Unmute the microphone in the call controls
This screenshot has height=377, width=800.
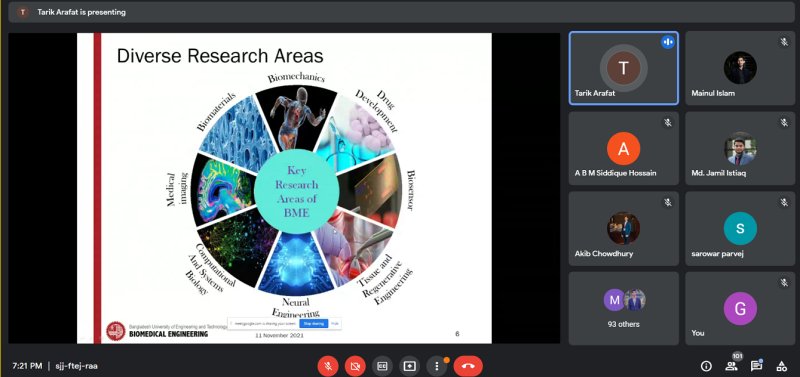[x=328, y=366]
